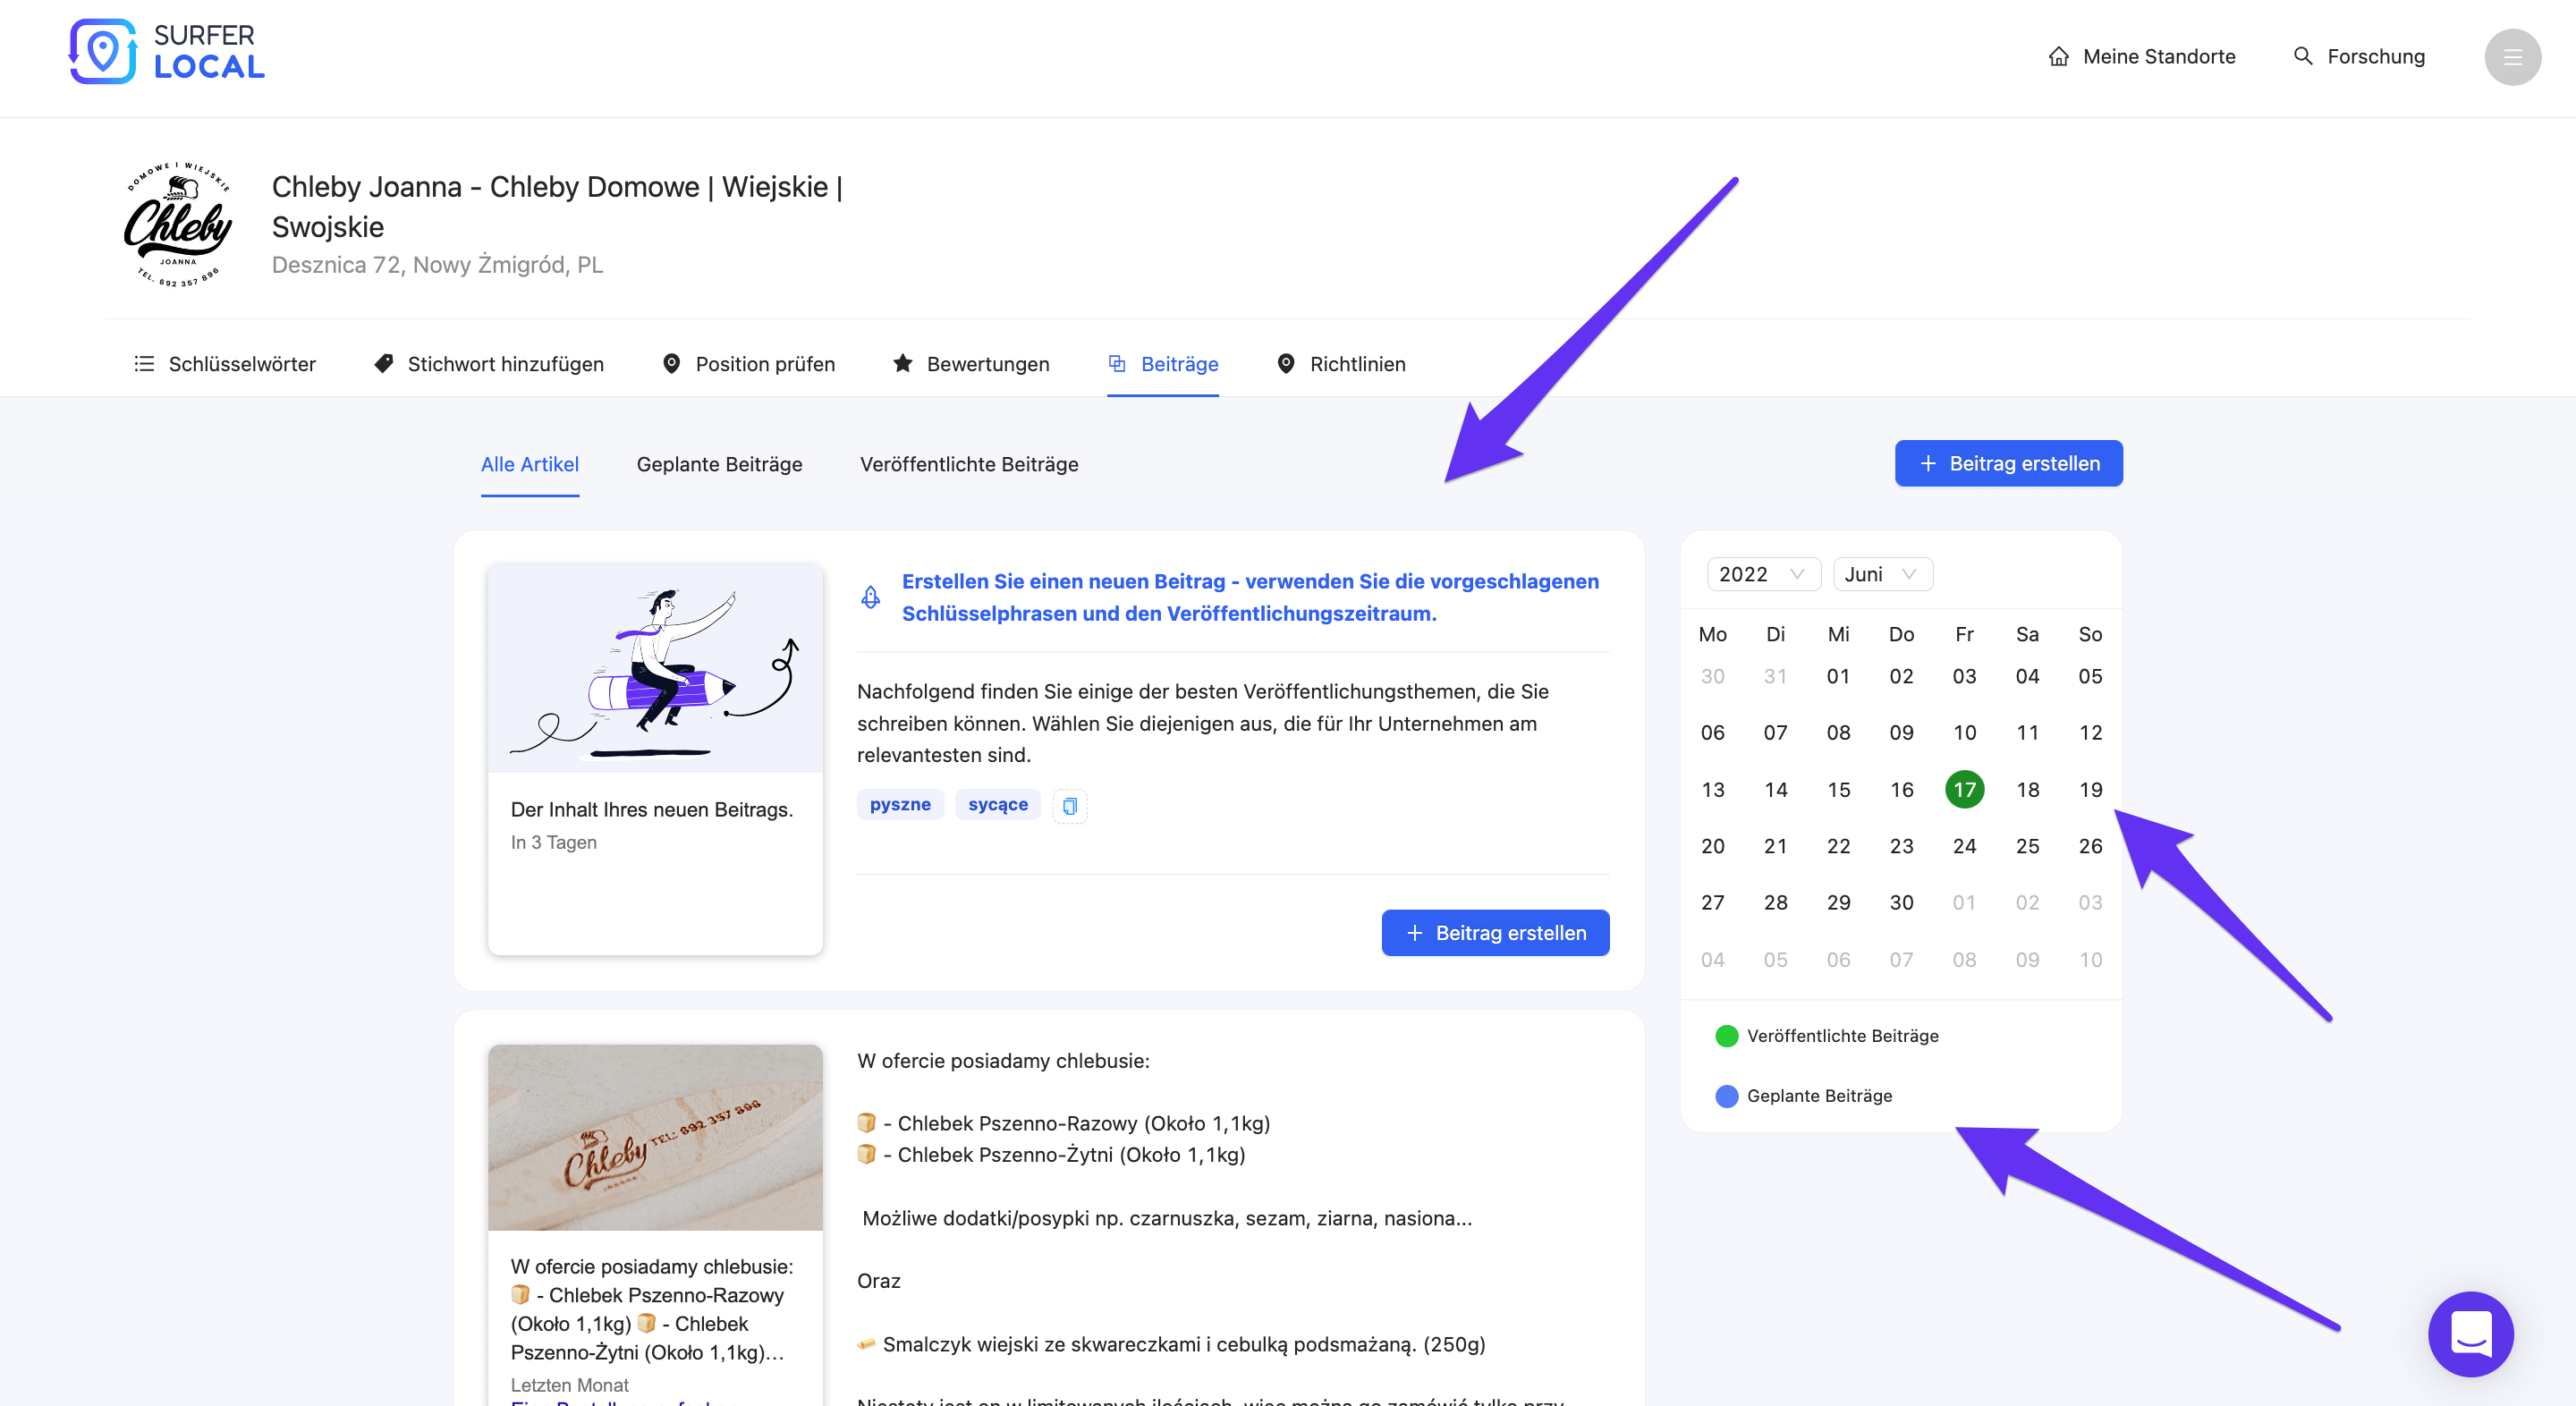Image resolution: width=2576 pixels, height=1406 pixels.
Task: Expand the 2022 year dropdown
Action: (1762, 574)
